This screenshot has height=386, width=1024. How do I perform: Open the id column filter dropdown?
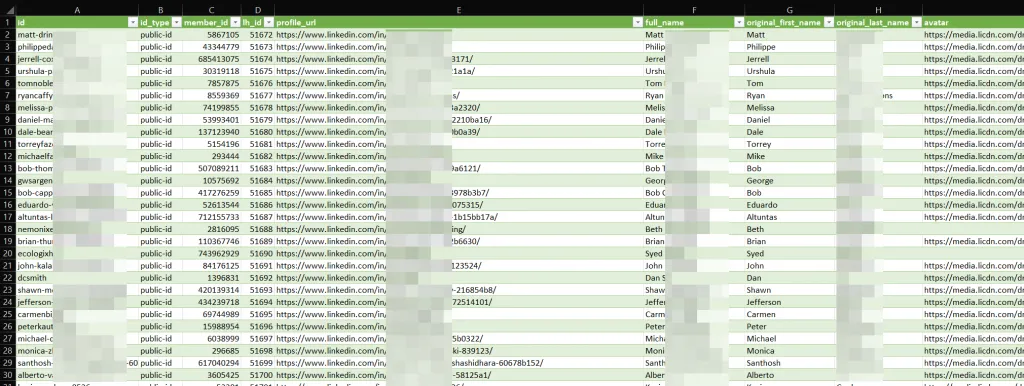click(133, 22)
